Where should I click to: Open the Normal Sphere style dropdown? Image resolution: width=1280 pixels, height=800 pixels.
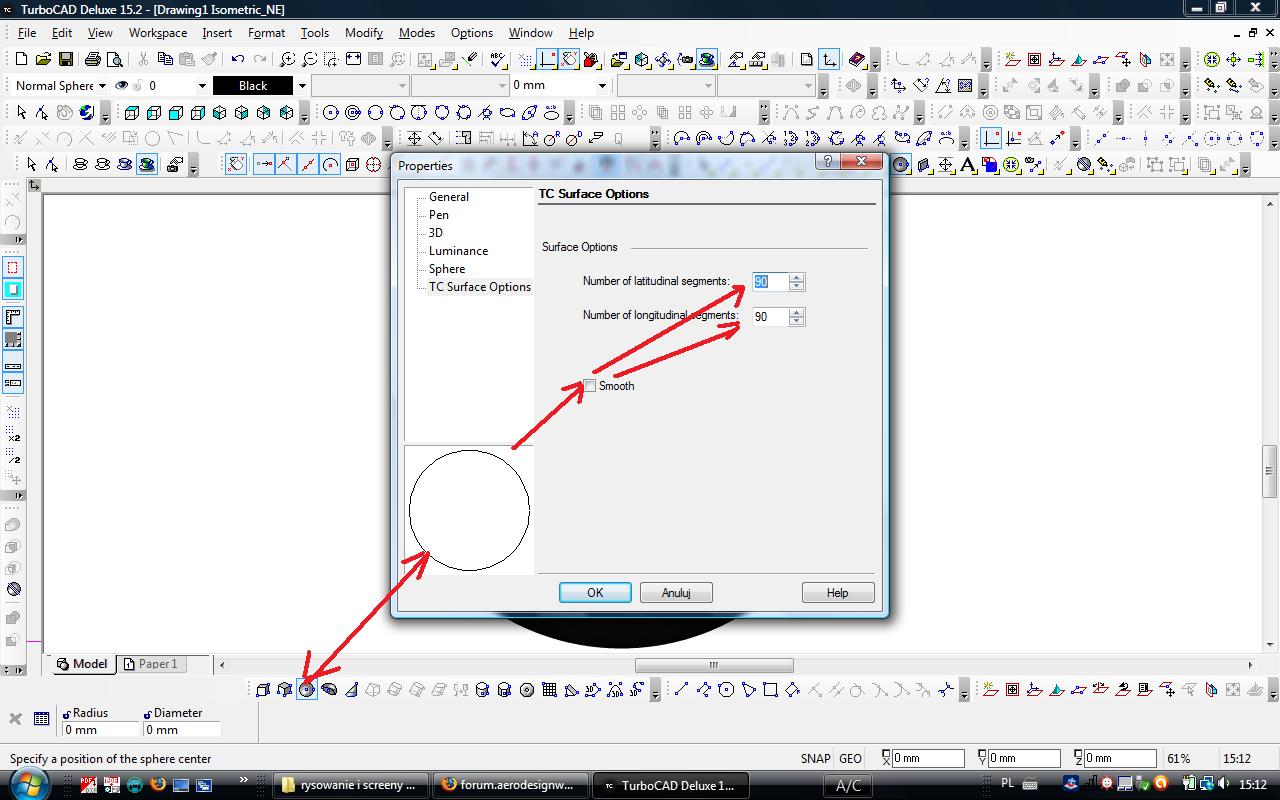[x=102, y=86]
